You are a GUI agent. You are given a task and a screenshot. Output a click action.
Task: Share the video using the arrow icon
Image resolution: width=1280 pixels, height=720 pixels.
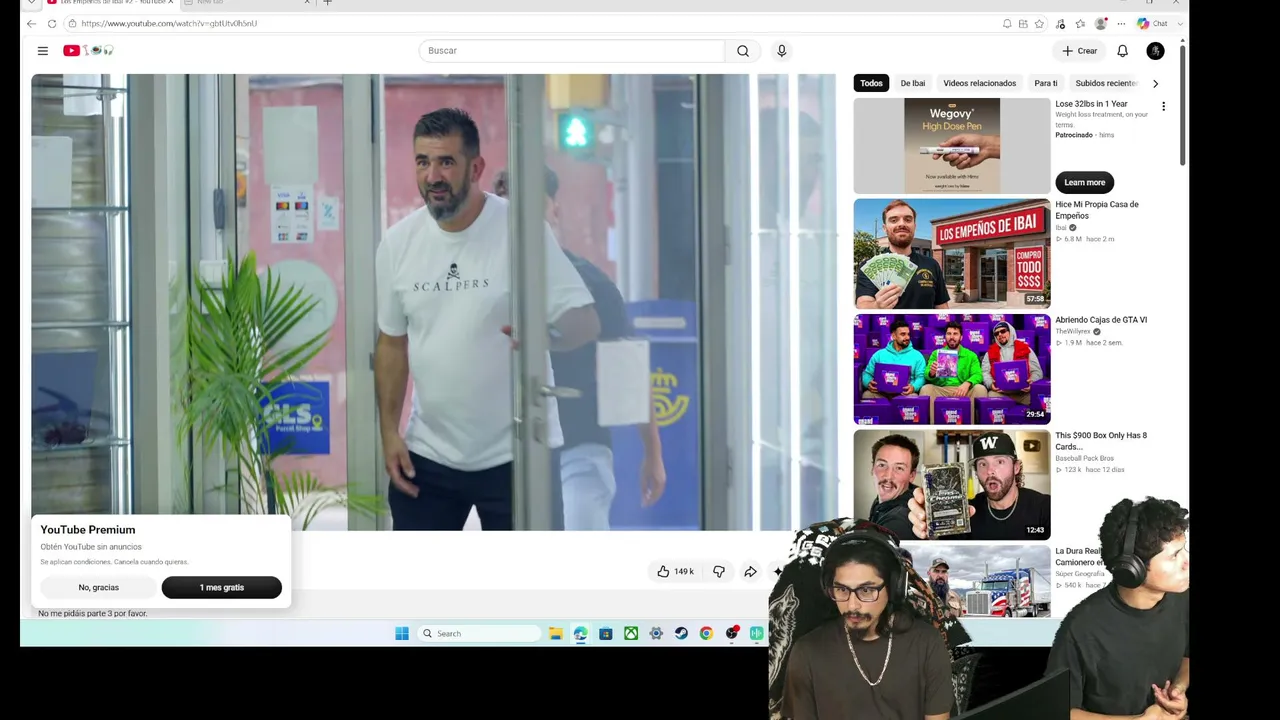pyautogui.click(x=750, y=571)
